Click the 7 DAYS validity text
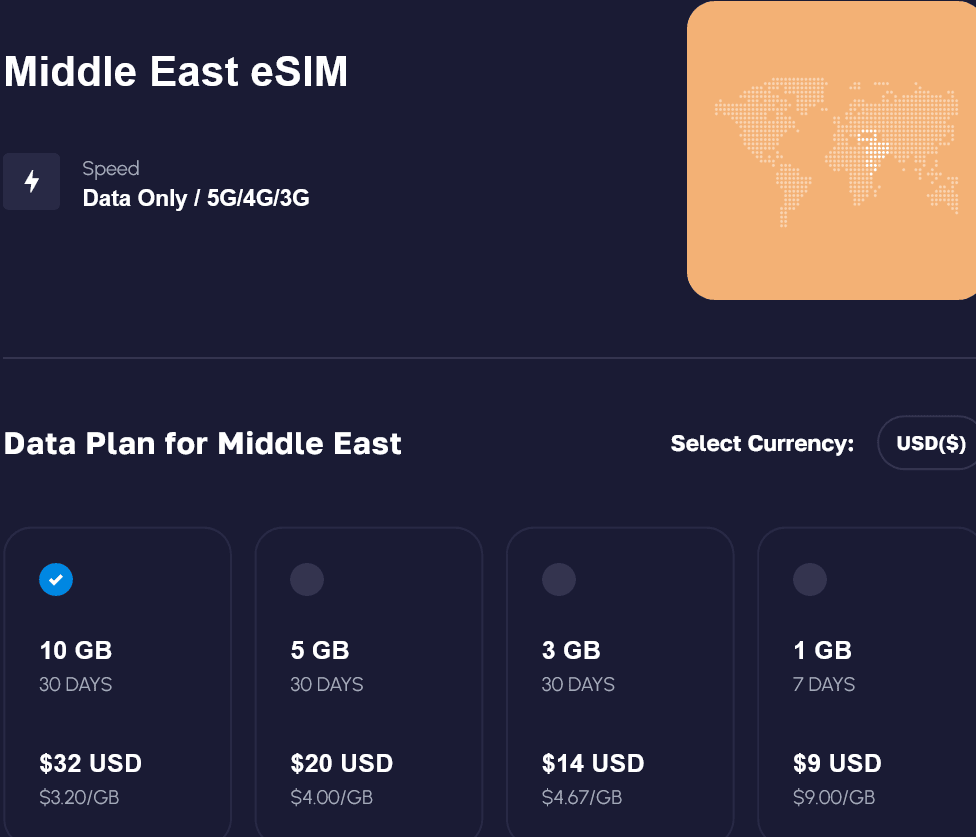The height and width of the screenshot is (837, 976). tap(824, 685)
